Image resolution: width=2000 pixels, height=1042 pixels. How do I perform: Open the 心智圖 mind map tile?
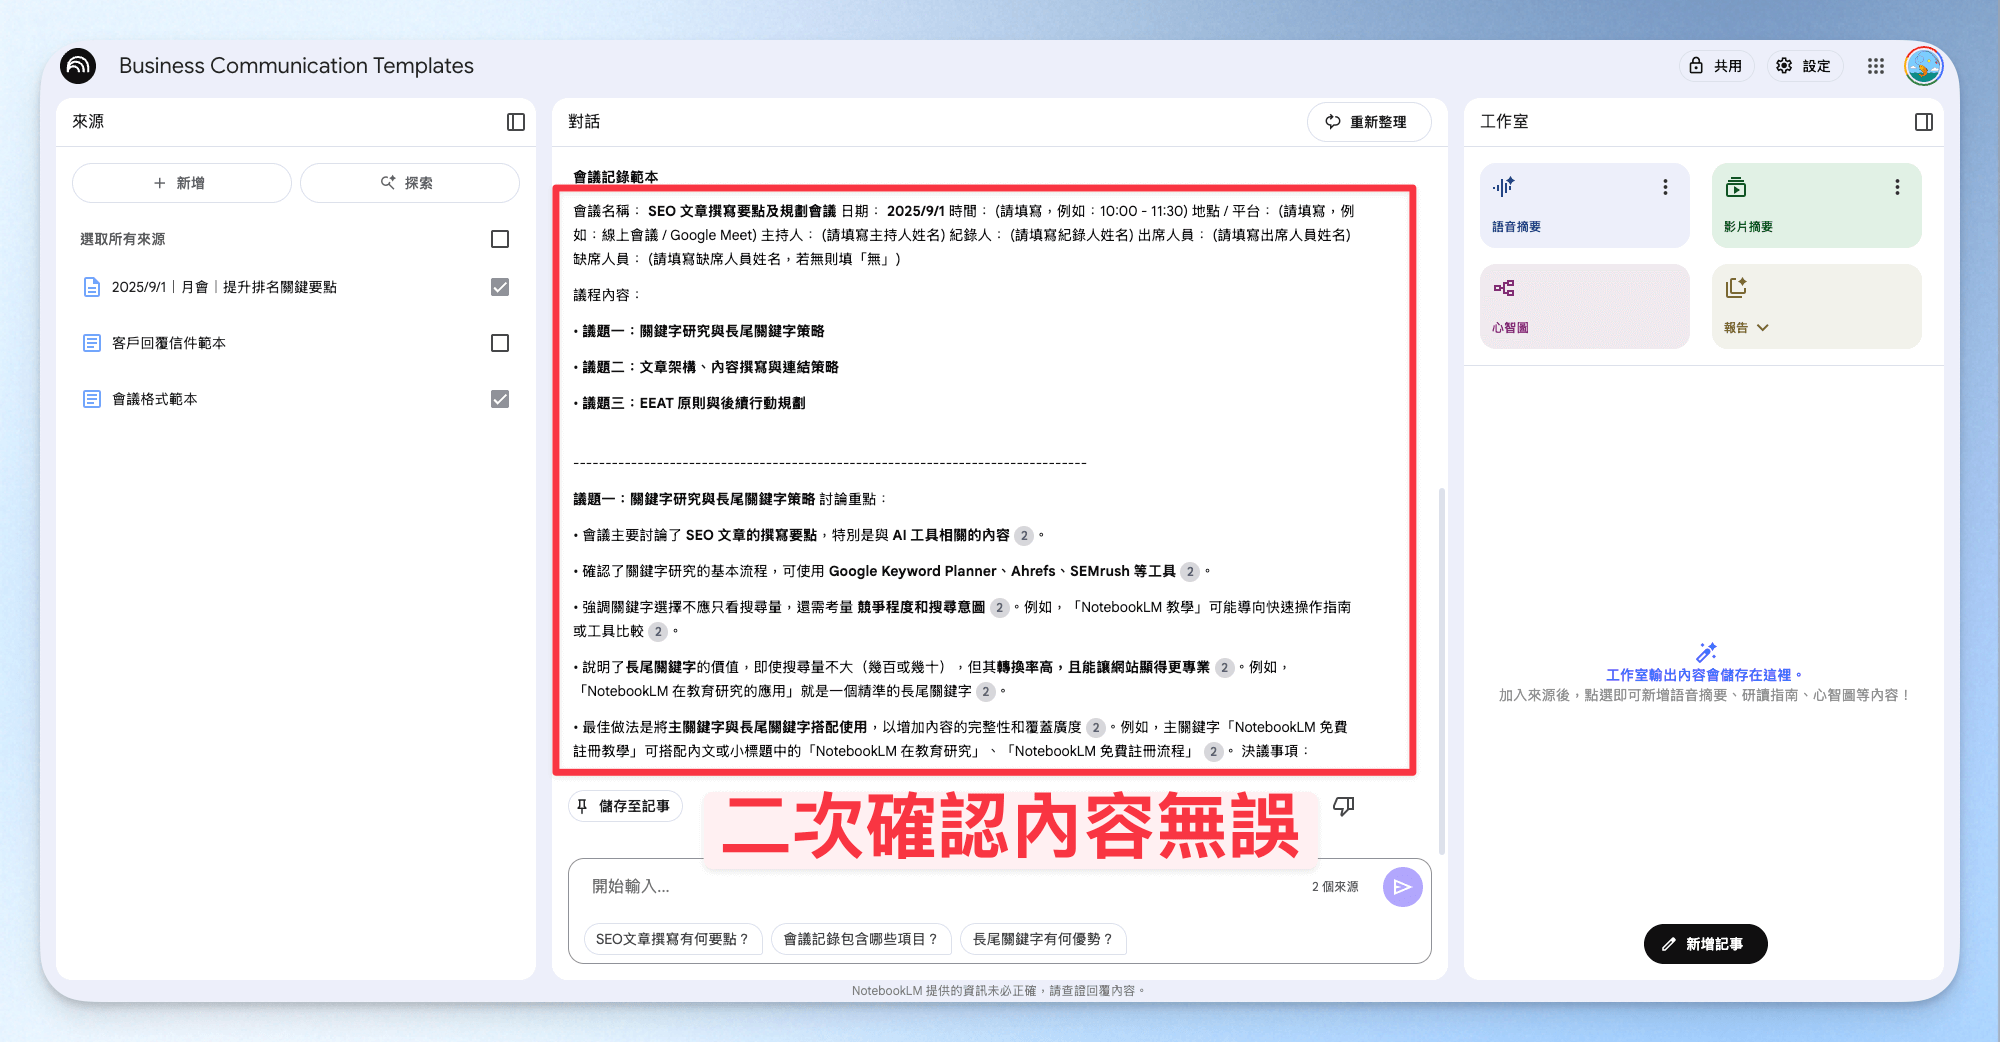click(x=1585, y=306)
